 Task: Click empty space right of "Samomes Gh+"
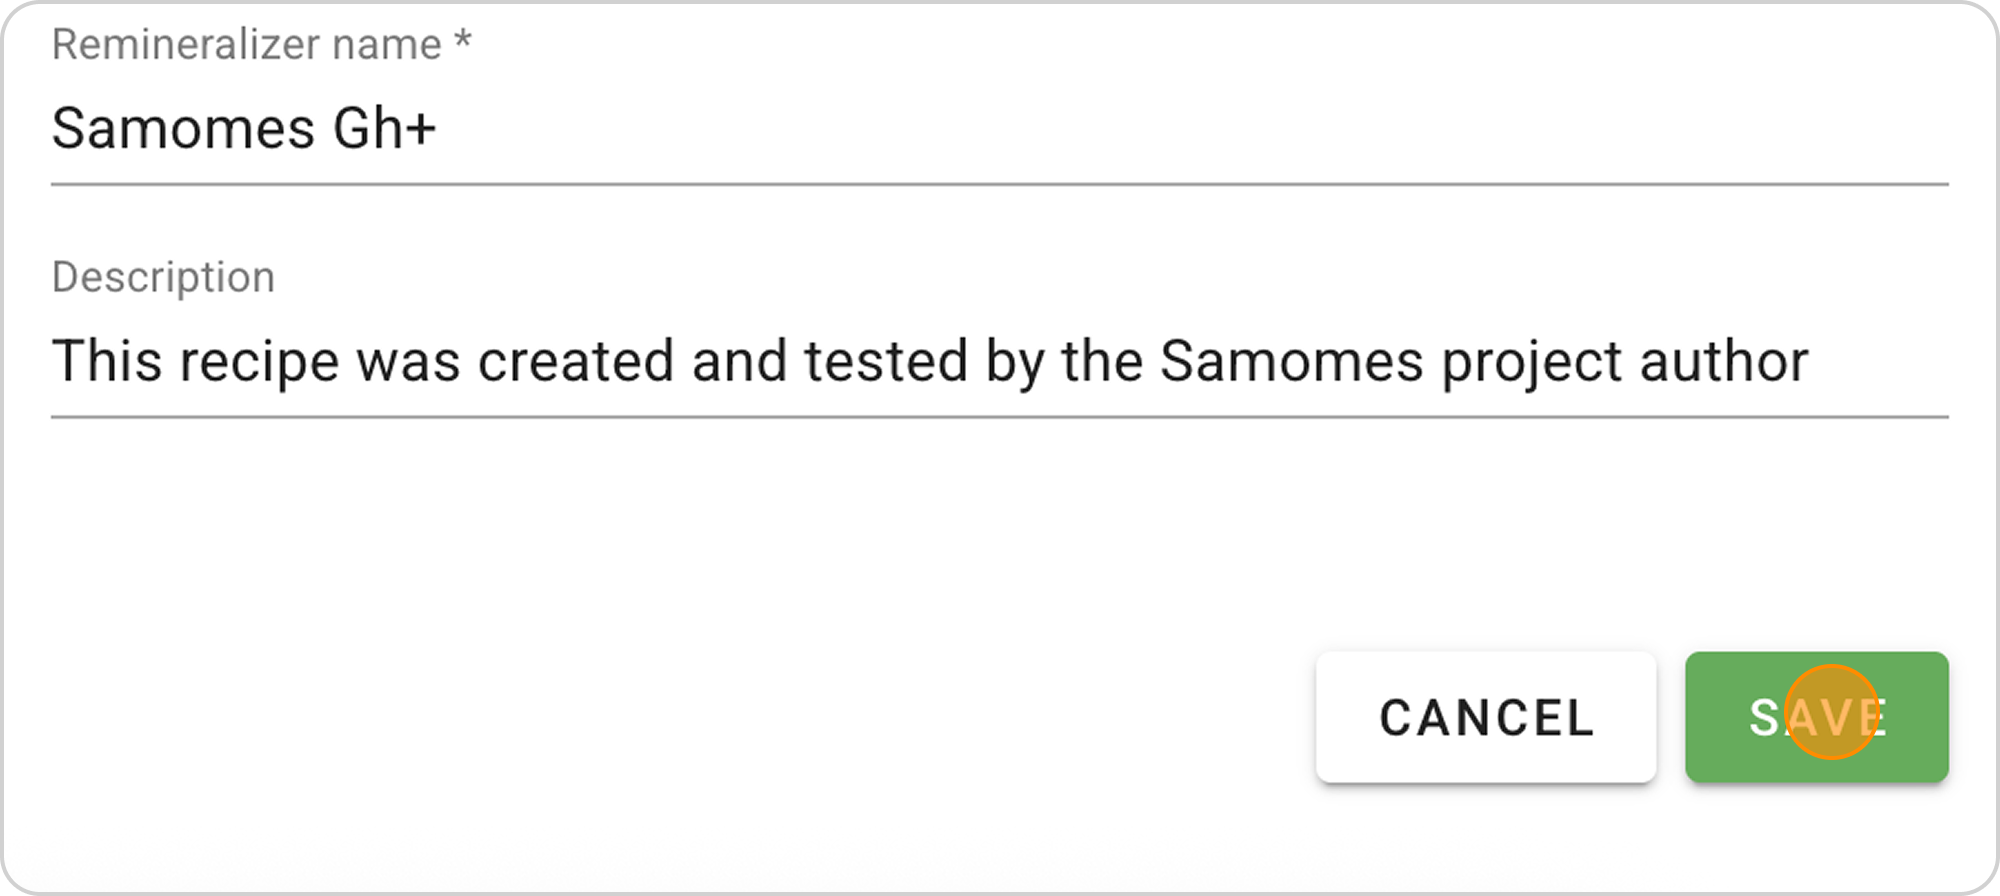point(1100,130)
